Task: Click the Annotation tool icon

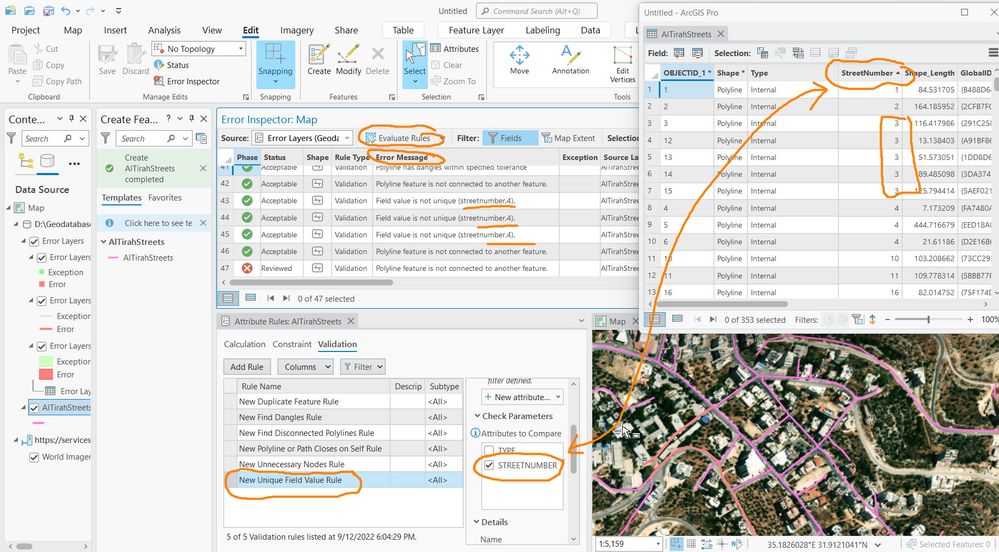Action: click(x=571, y=57)
